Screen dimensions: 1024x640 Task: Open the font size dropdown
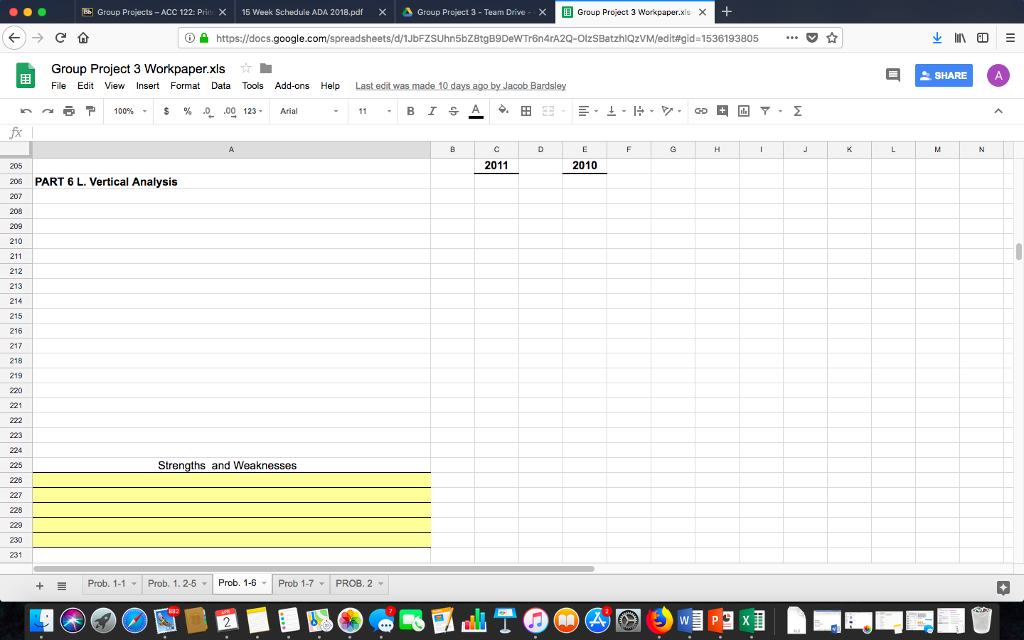click(373, 111)
